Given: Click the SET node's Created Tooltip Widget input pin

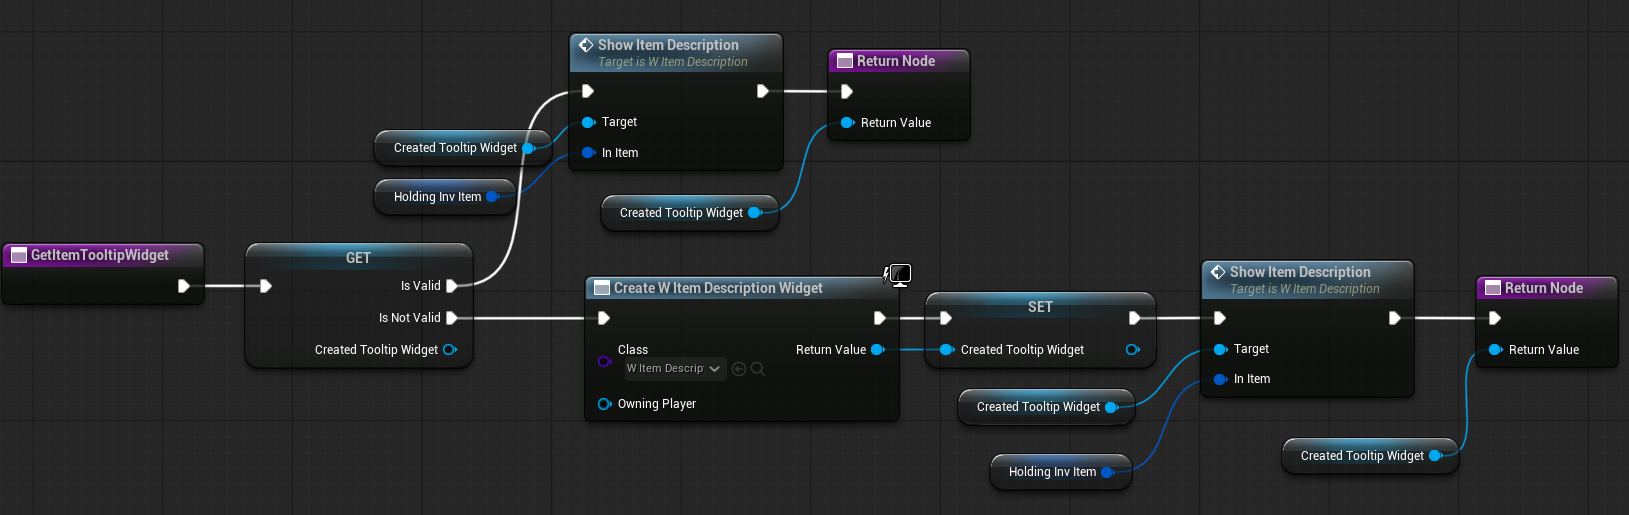Looking at the screenshot, I should (x=946, y=350).
